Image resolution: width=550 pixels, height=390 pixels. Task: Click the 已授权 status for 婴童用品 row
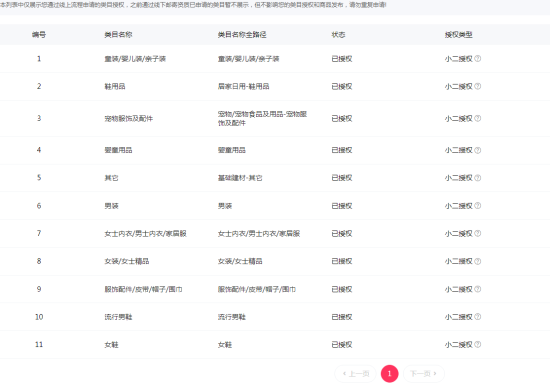point(342,150)
